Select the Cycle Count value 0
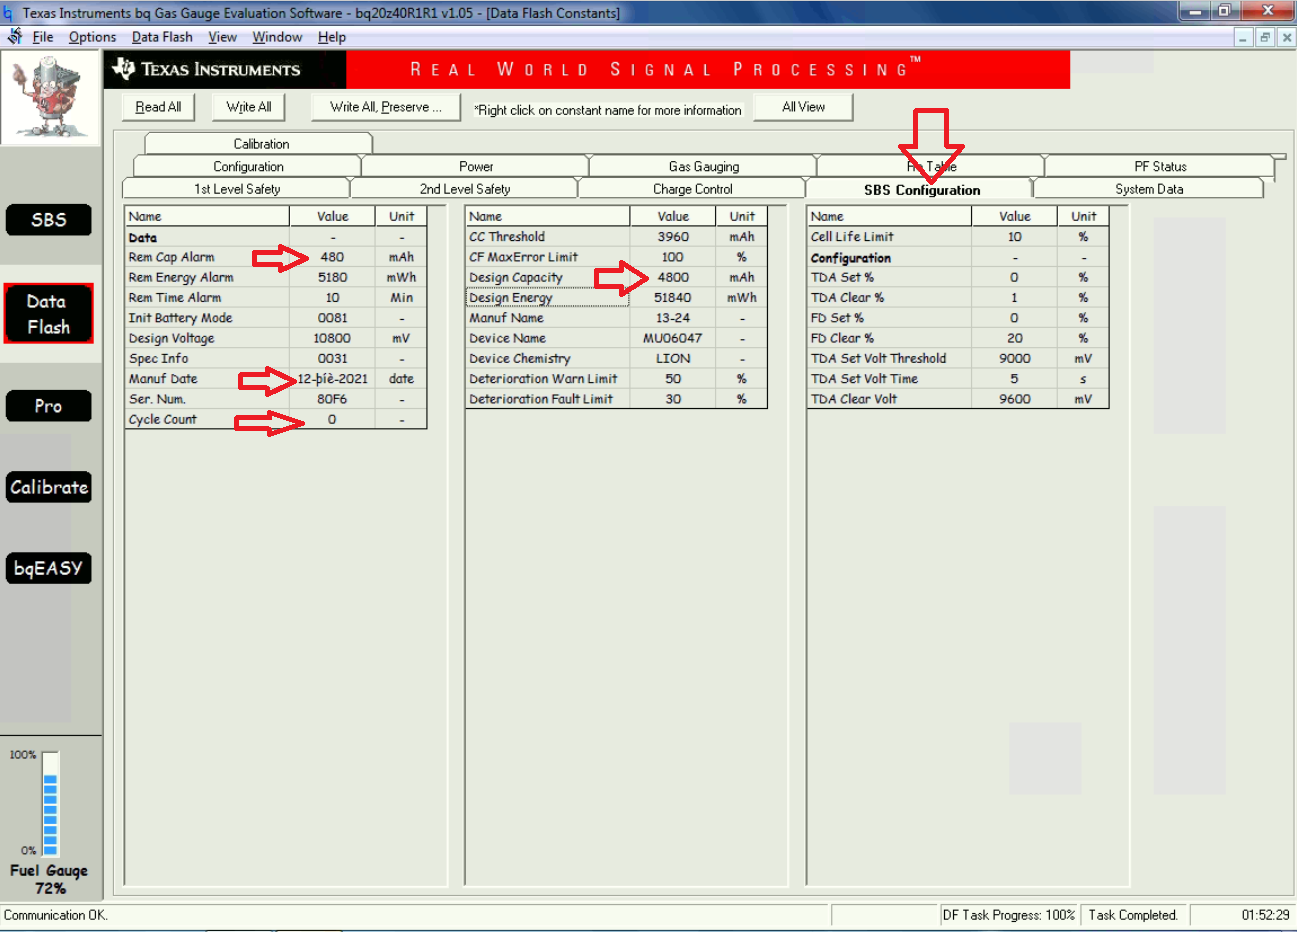Viewport: 1297px width, 932px height. [x=332, y=419]
